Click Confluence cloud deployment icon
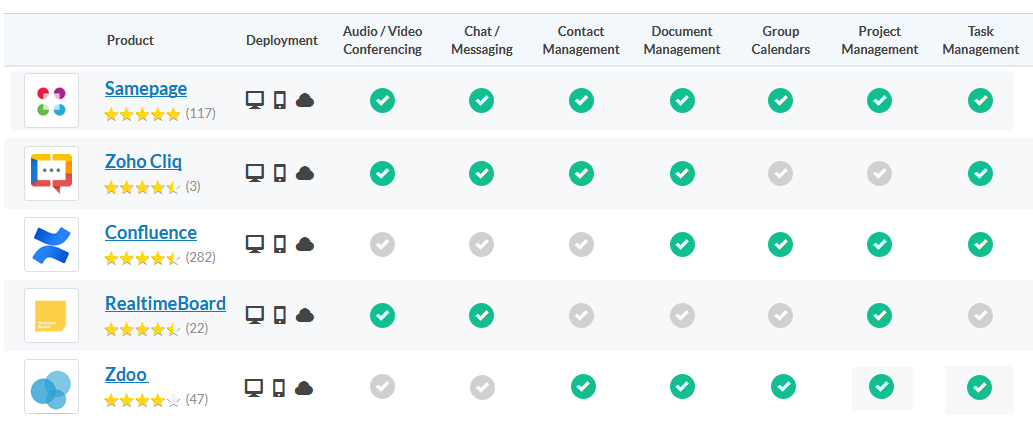 click(x=304, y=244)
